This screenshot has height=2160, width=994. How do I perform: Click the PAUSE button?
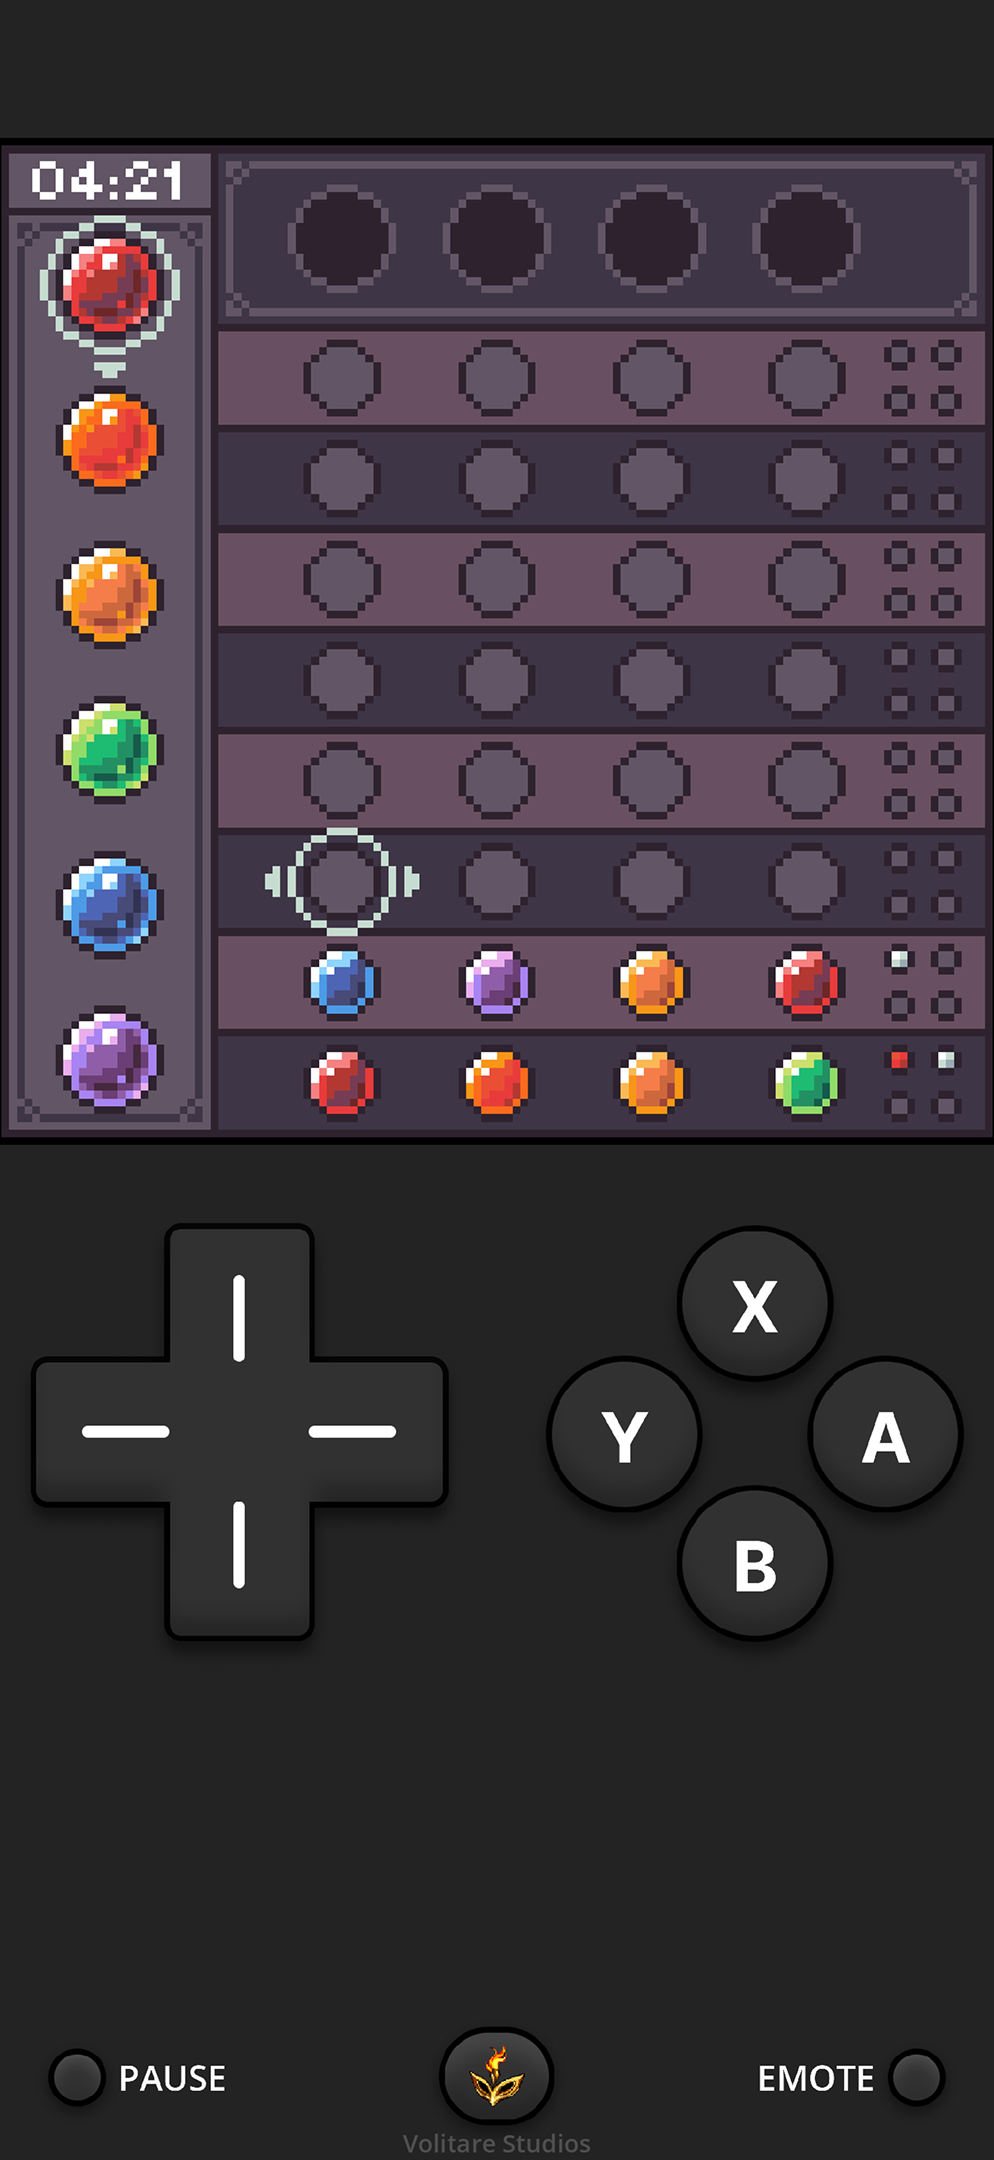click(139, 2078)
